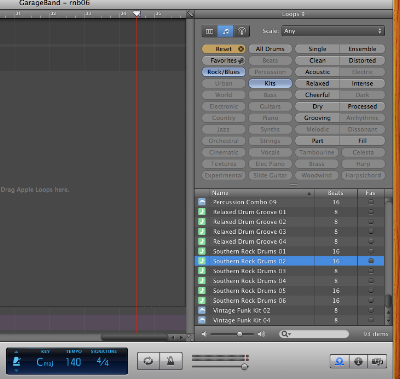Screen dimensions: 400x379
Task: Filter loops by Grooving
Action: [x=317, y=118]
